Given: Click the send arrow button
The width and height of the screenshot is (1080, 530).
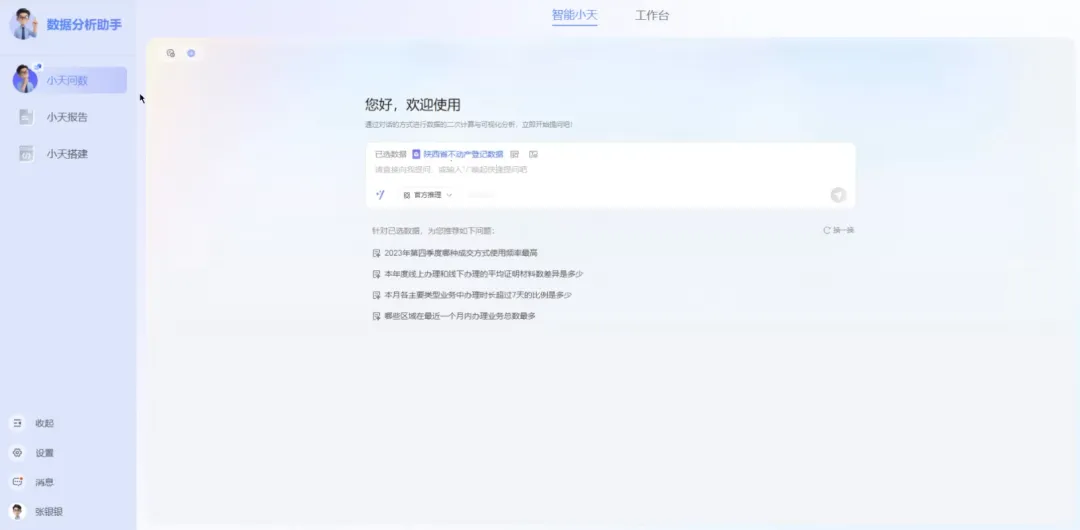Looking at the screenshot, I should pyautogui.click(x=838, y=195).
